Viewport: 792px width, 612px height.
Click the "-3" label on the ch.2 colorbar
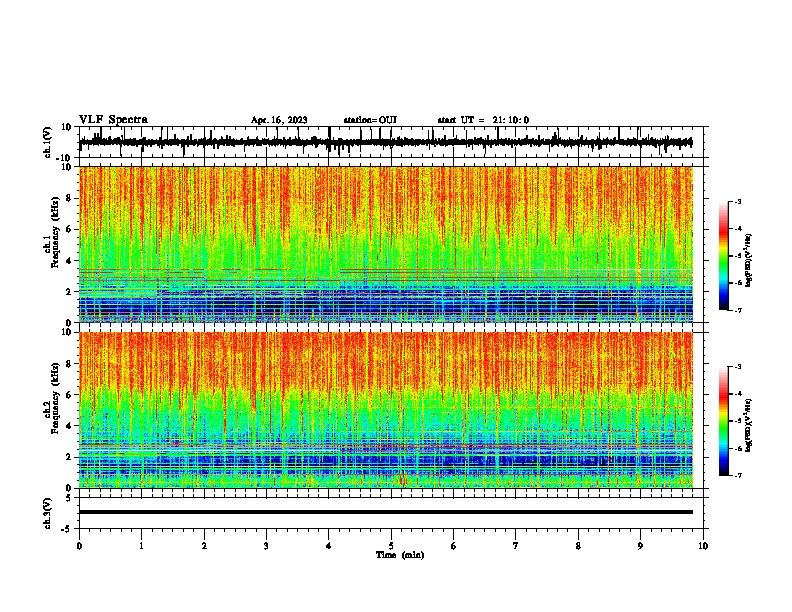coord(738,367)
